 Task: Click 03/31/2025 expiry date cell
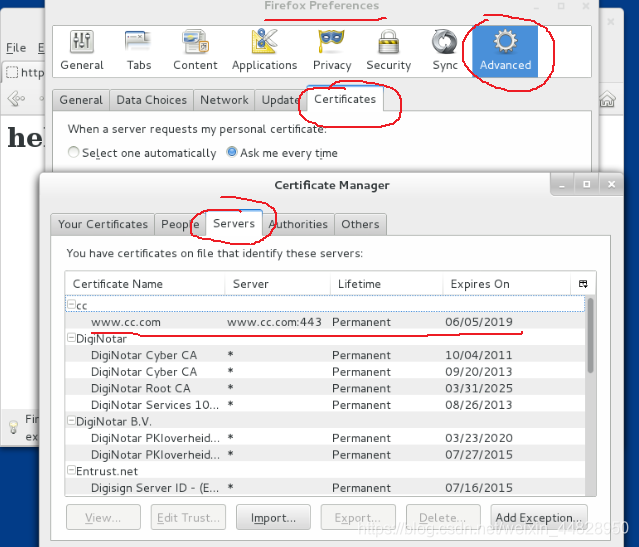click(479, 388)
